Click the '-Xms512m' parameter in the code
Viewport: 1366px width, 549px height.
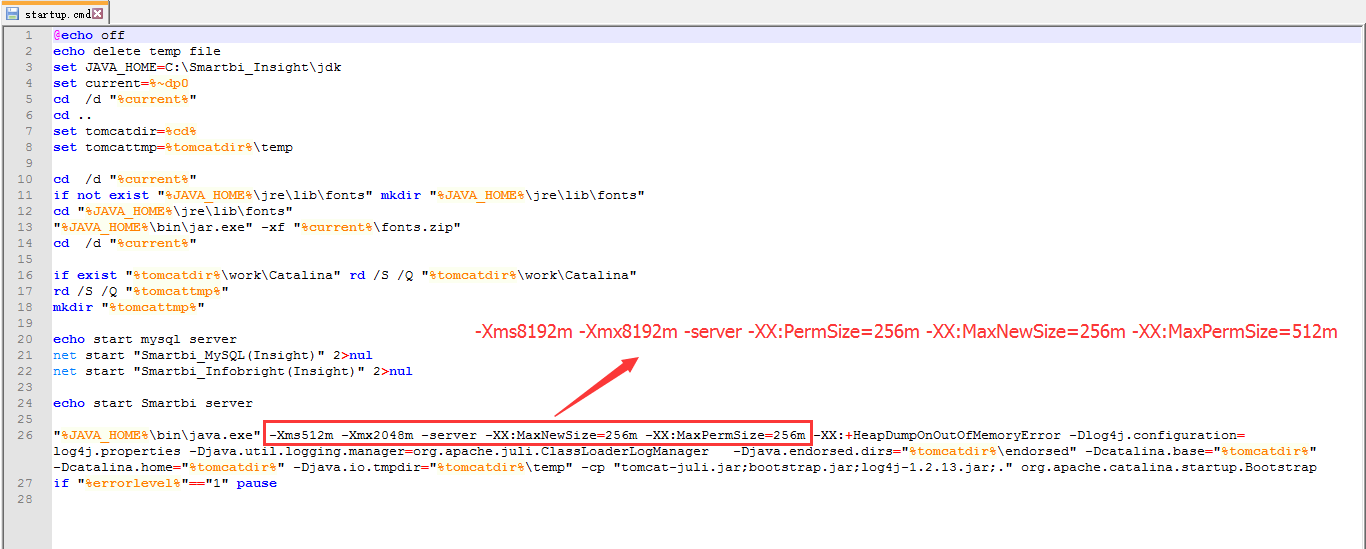click(x=301, y=435)
